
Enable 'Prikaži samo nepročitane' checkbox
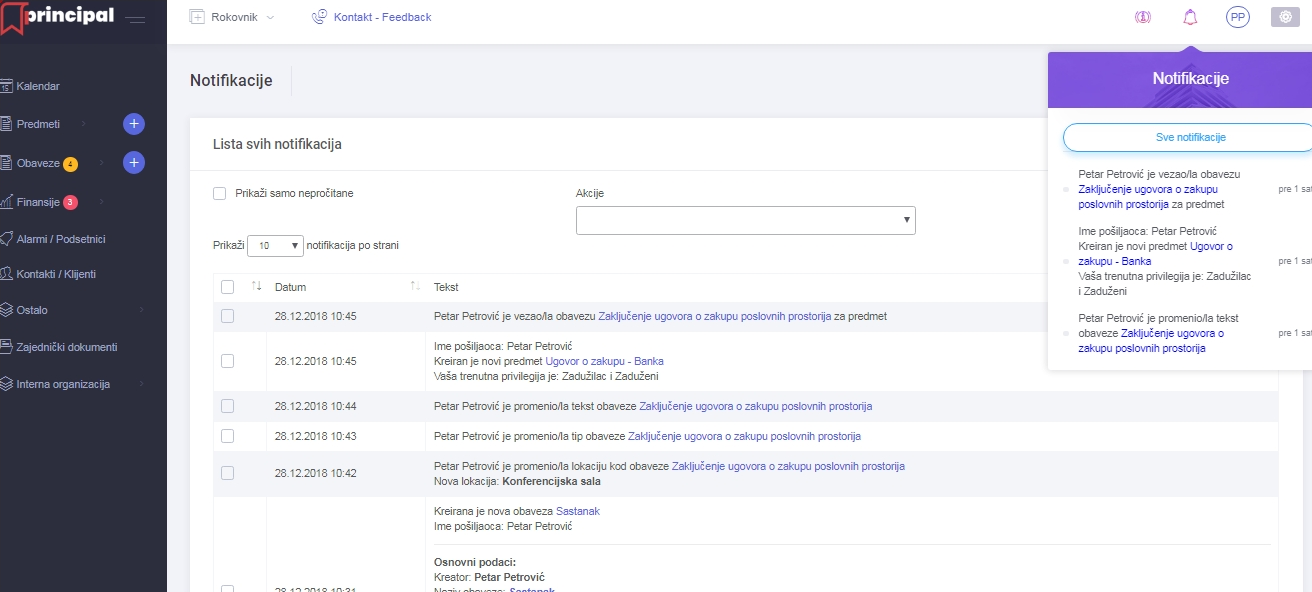pyautogui.click(x=220, y=193)
